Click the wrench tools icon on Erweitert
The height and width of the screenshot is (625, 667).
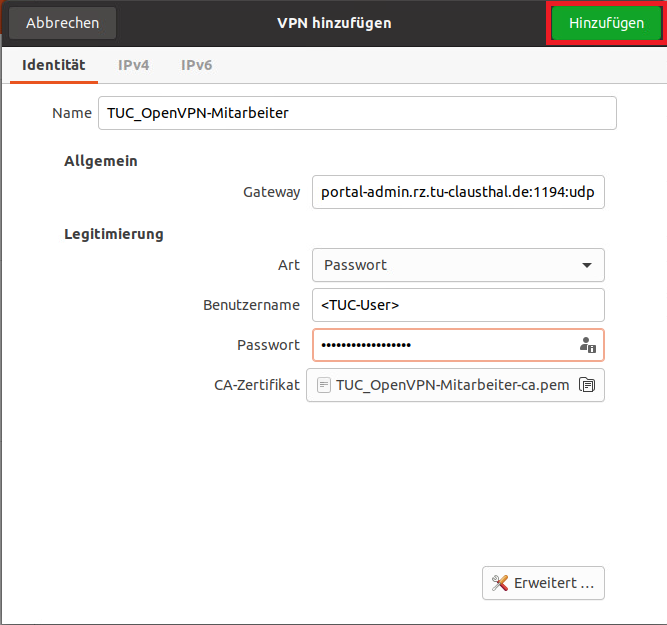click(x=500, y=583)
